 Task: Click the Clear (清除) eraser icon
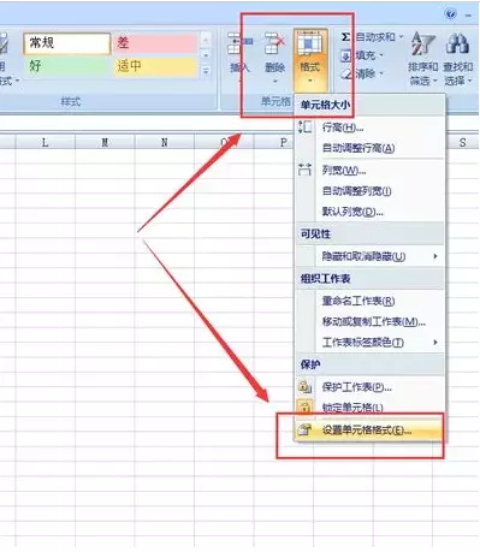pos(346,74)
